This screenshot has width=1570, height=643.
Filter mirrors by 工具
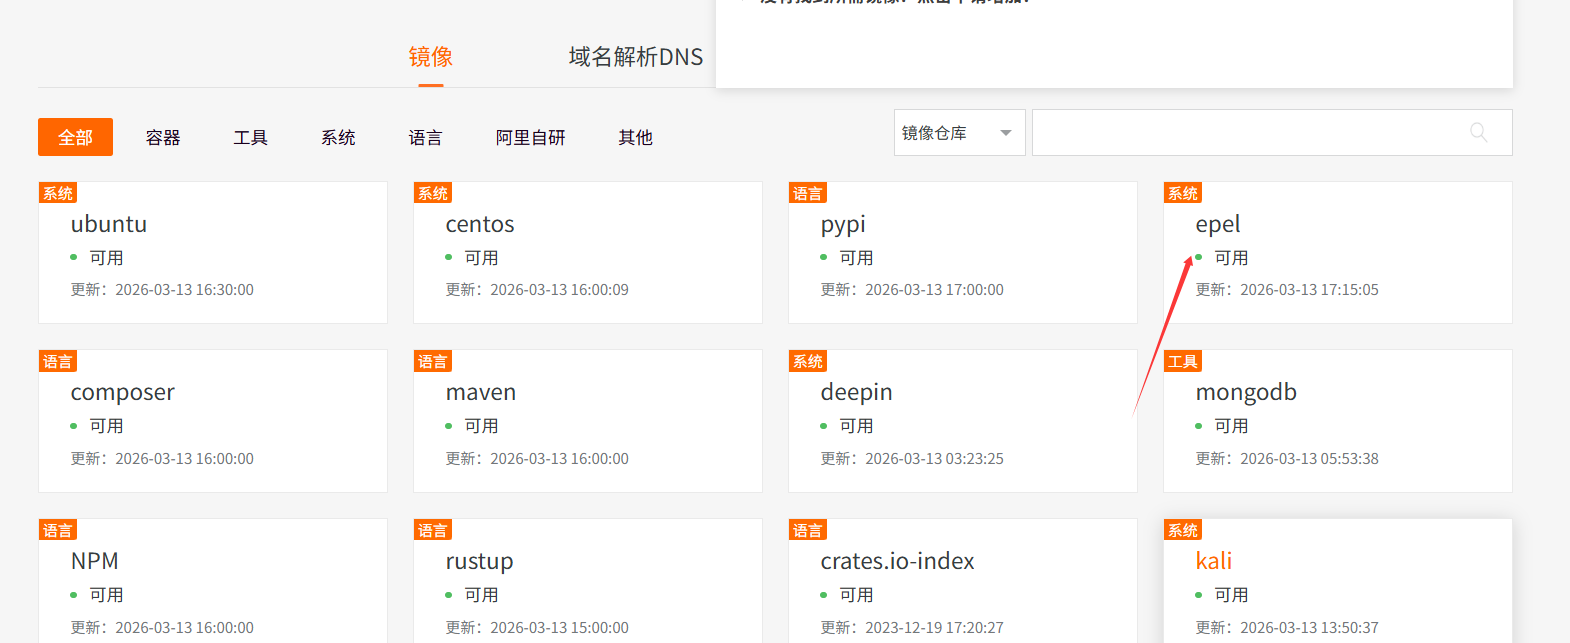(250, 137)
